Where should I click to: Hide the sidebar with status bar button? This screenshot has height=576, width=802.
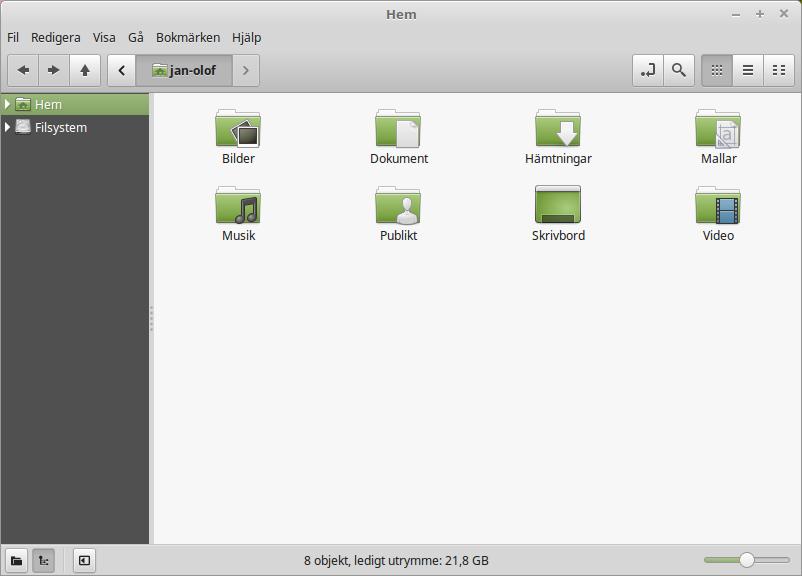(84, 561)
